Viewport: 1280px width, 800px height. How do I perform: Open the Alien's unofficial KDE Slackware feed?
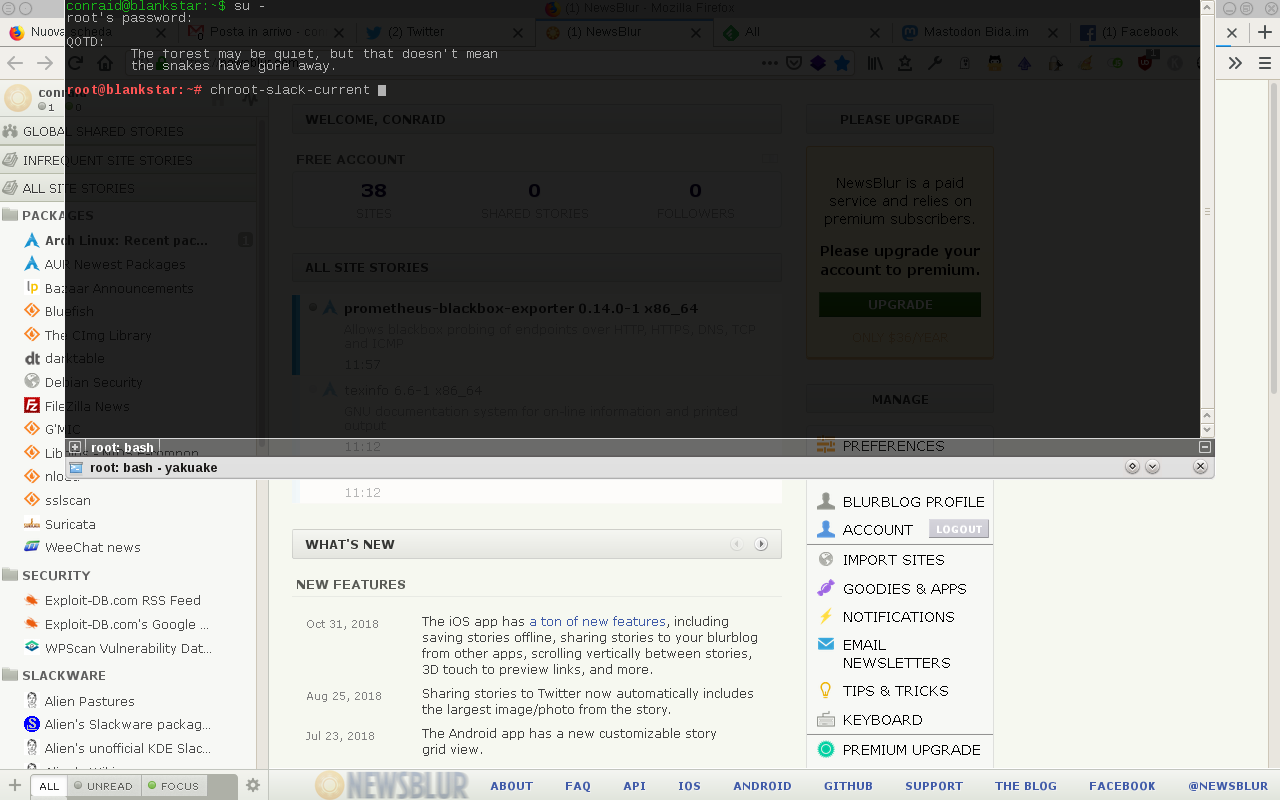pyautogui.click(x=128, y=748)
